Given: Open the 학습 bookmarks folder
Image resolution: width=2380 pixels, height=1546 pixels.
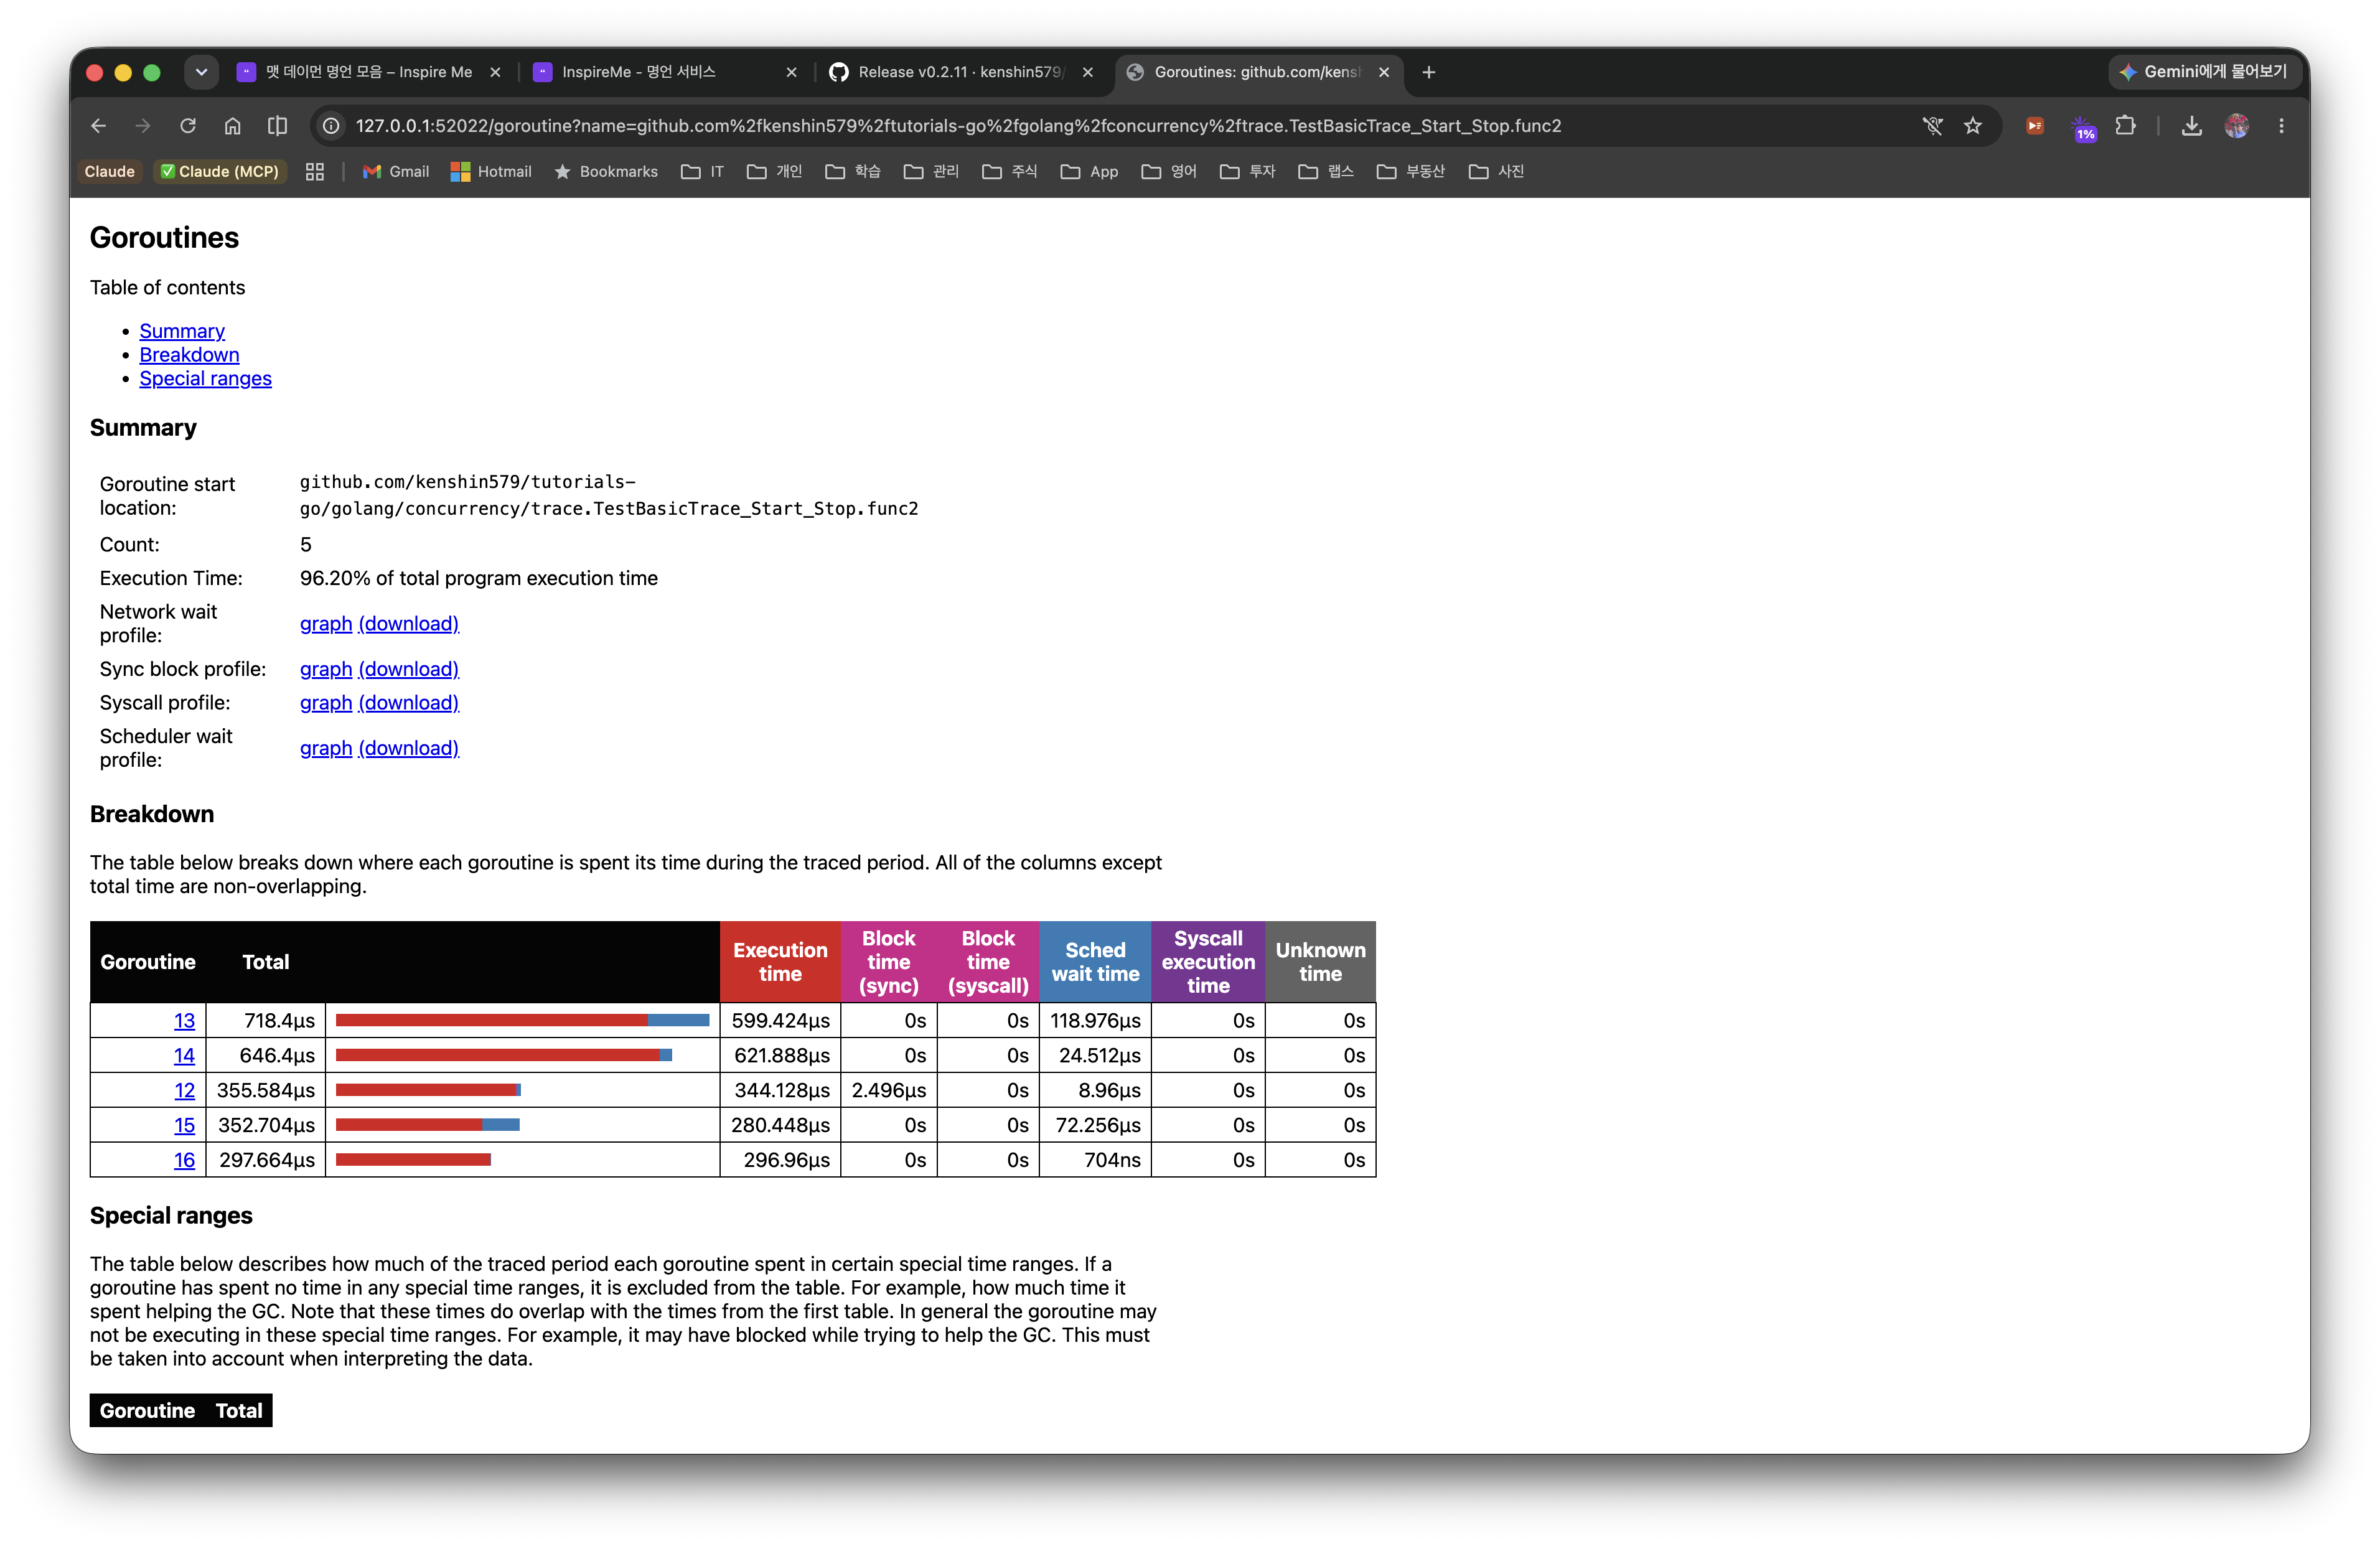Looking at the screenshot, I should click(853, 172).
